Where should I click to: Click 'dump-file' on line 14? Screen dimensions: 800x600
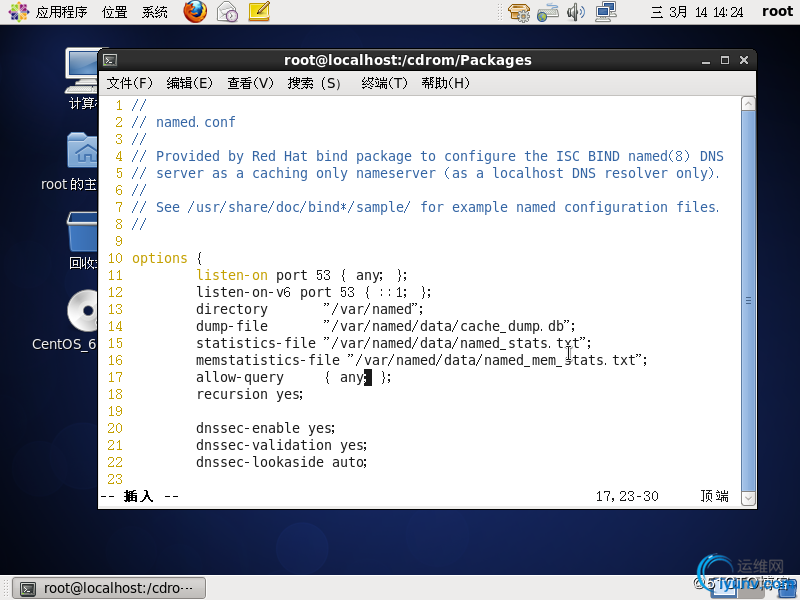point(232,326)
